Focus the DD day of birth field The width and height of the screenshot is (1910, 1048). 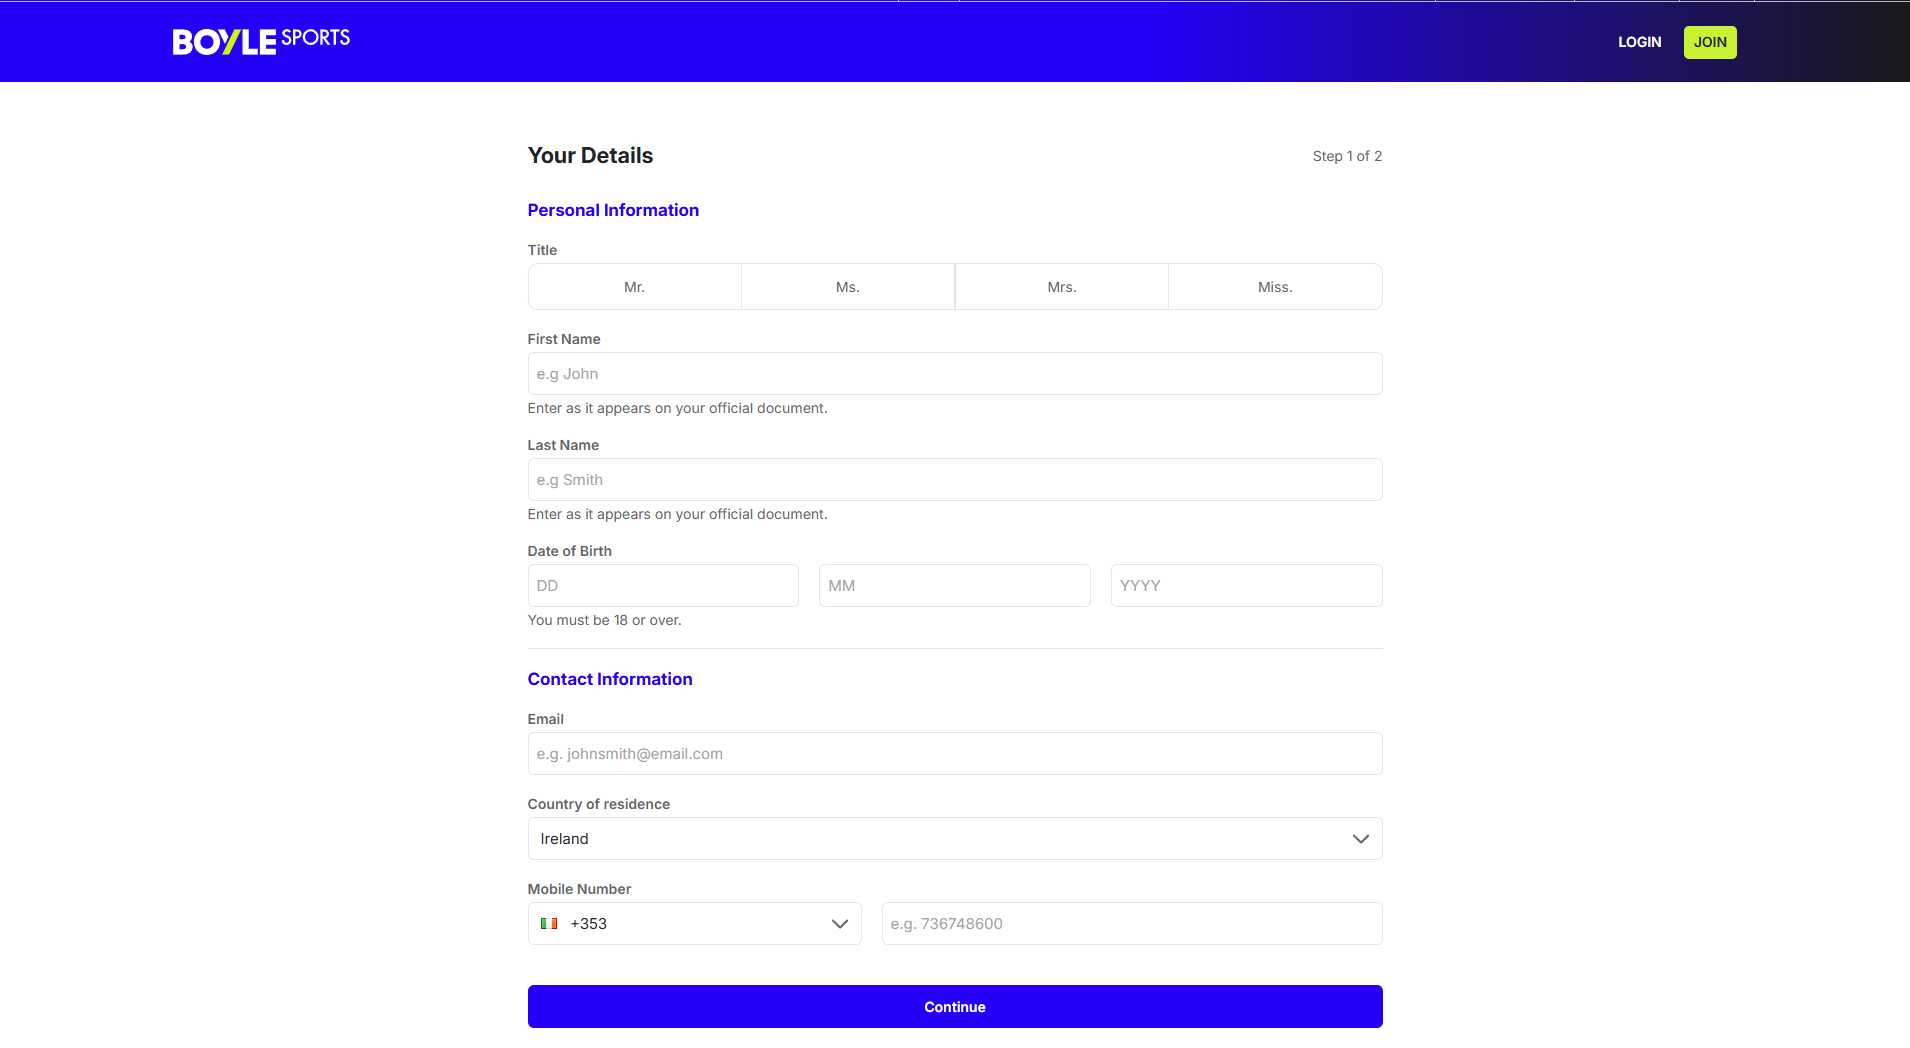(x=663, y=586)
